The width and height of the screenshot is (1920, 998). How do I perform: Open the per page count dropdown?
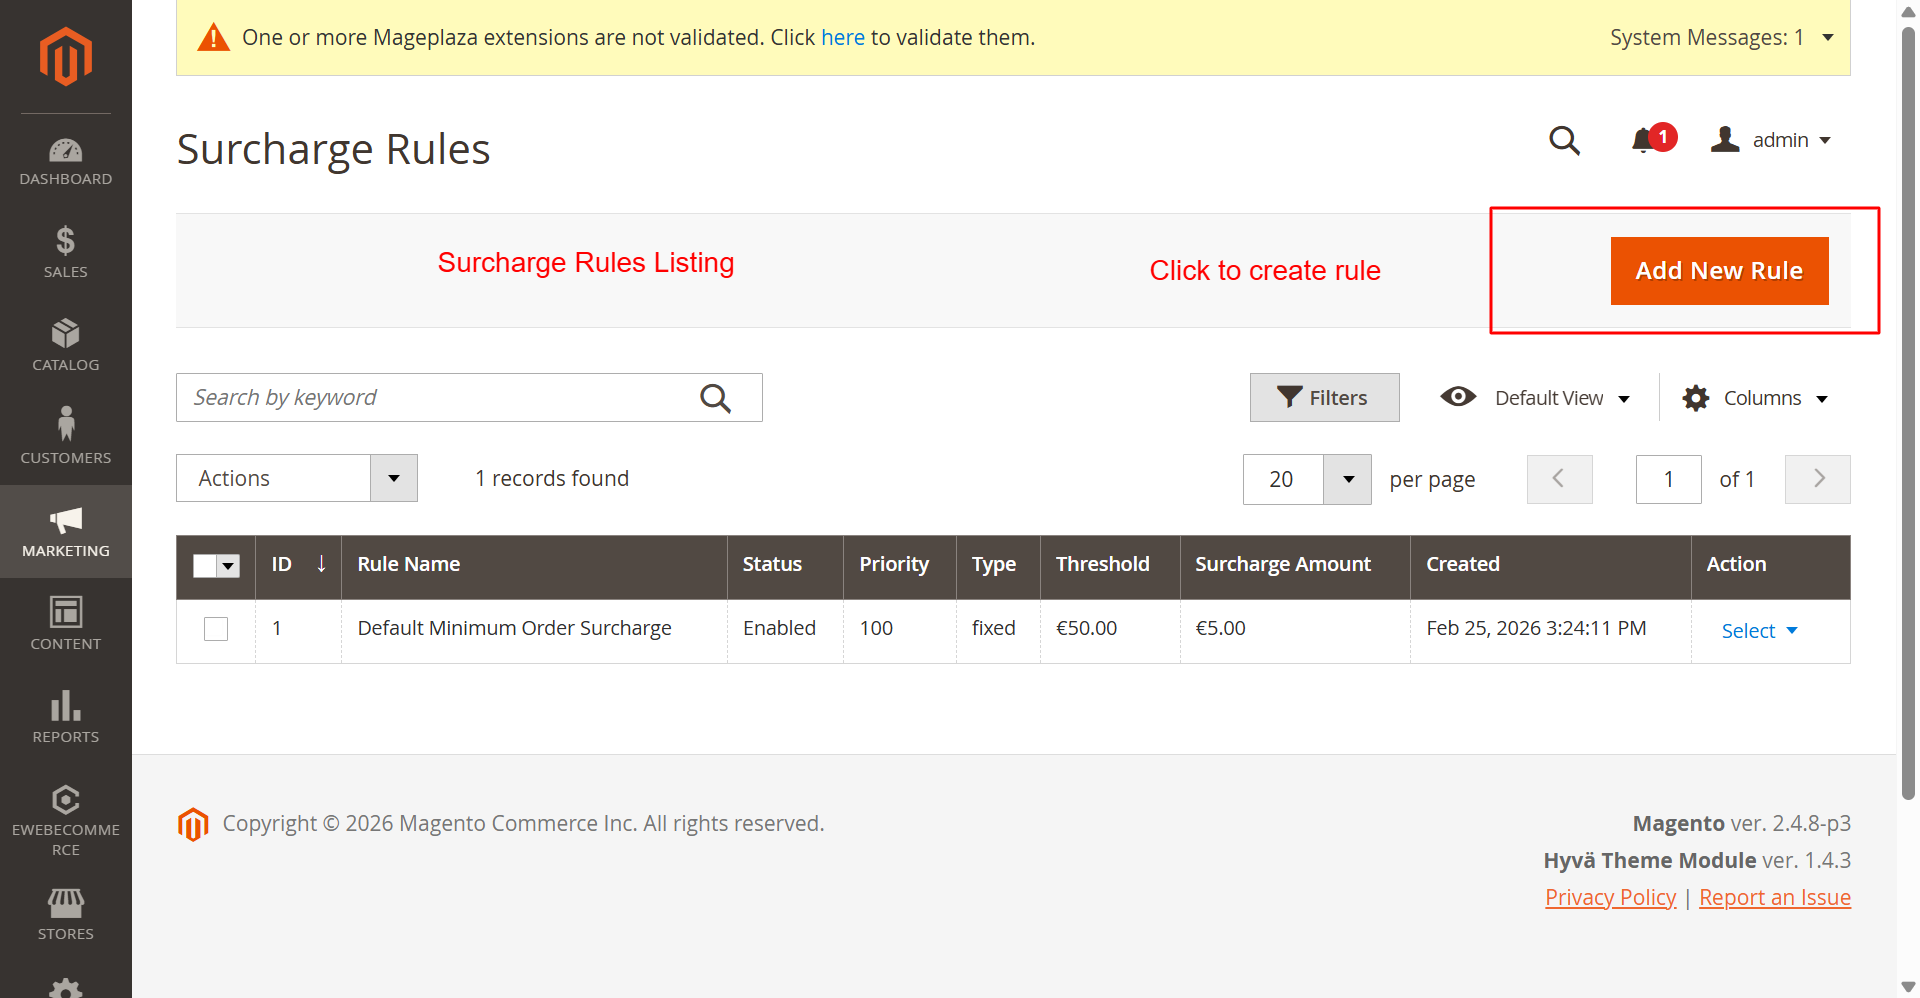point(1347,480)
